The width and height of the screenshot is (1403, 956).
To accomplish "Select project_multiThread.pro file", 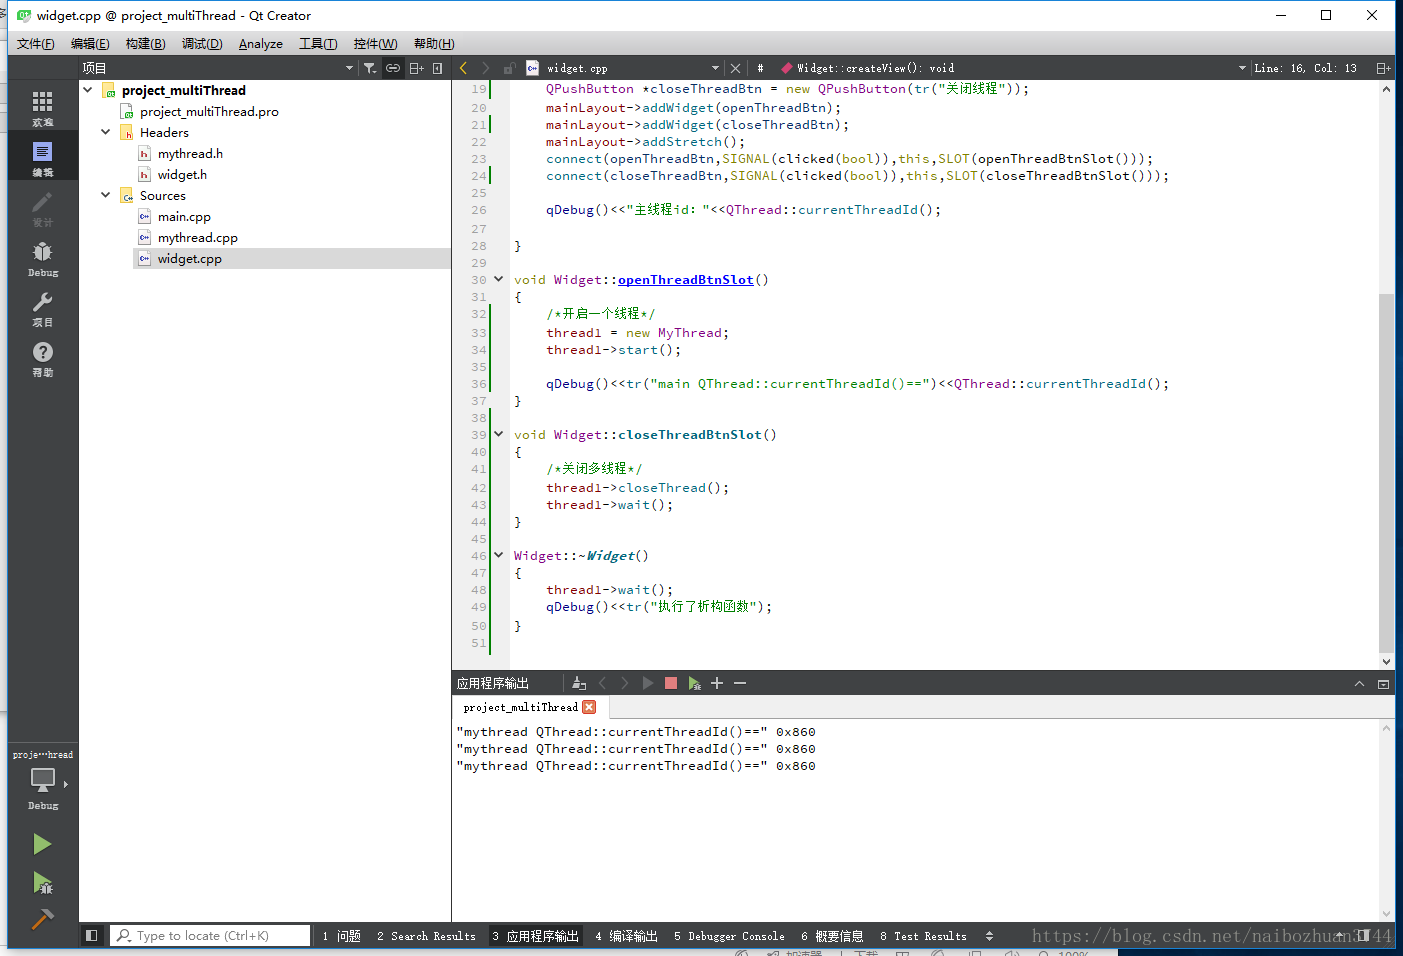I will point(209,111).
